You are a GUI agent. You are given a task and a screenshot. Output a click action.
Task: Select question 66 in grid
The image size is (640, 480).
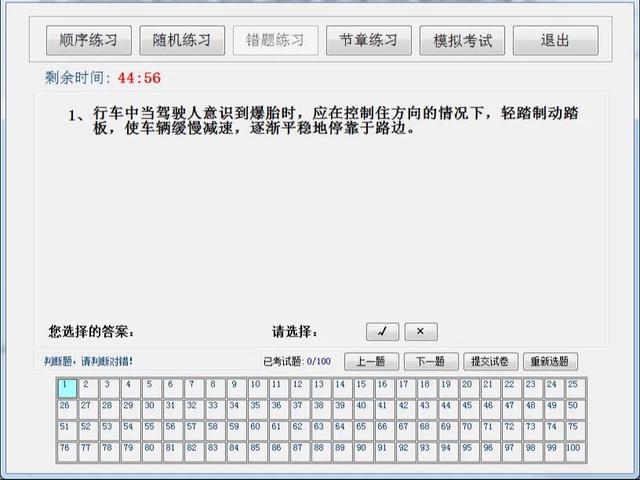(385, 431)
